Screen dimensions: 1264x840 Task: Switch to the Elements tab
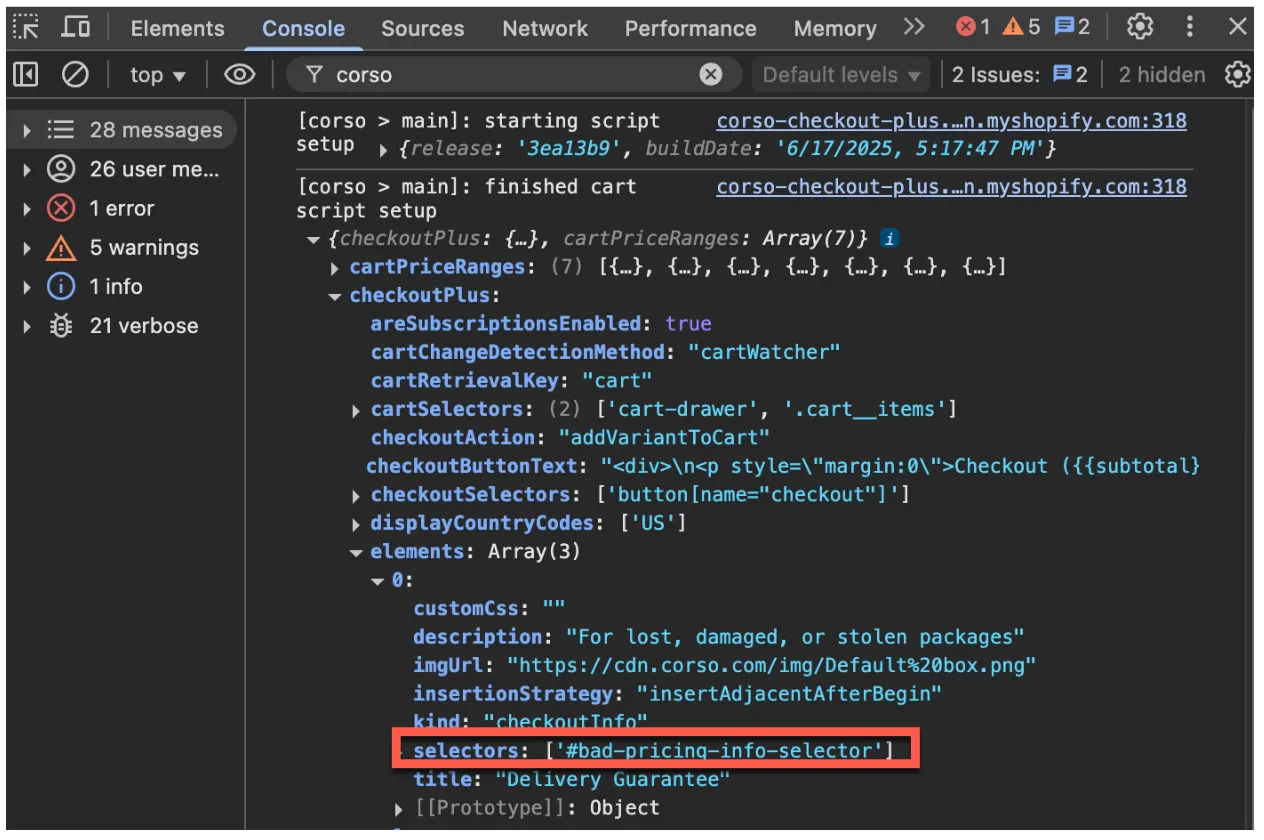177,28
